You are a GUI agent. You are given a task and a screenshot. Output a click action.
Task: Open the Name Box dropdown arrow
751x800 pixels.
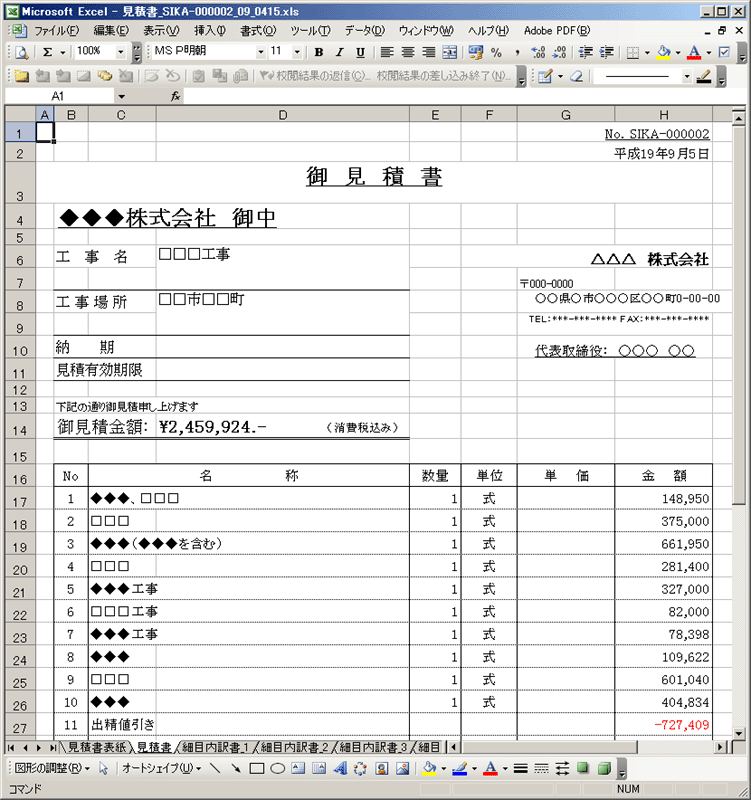pos(121,96)
